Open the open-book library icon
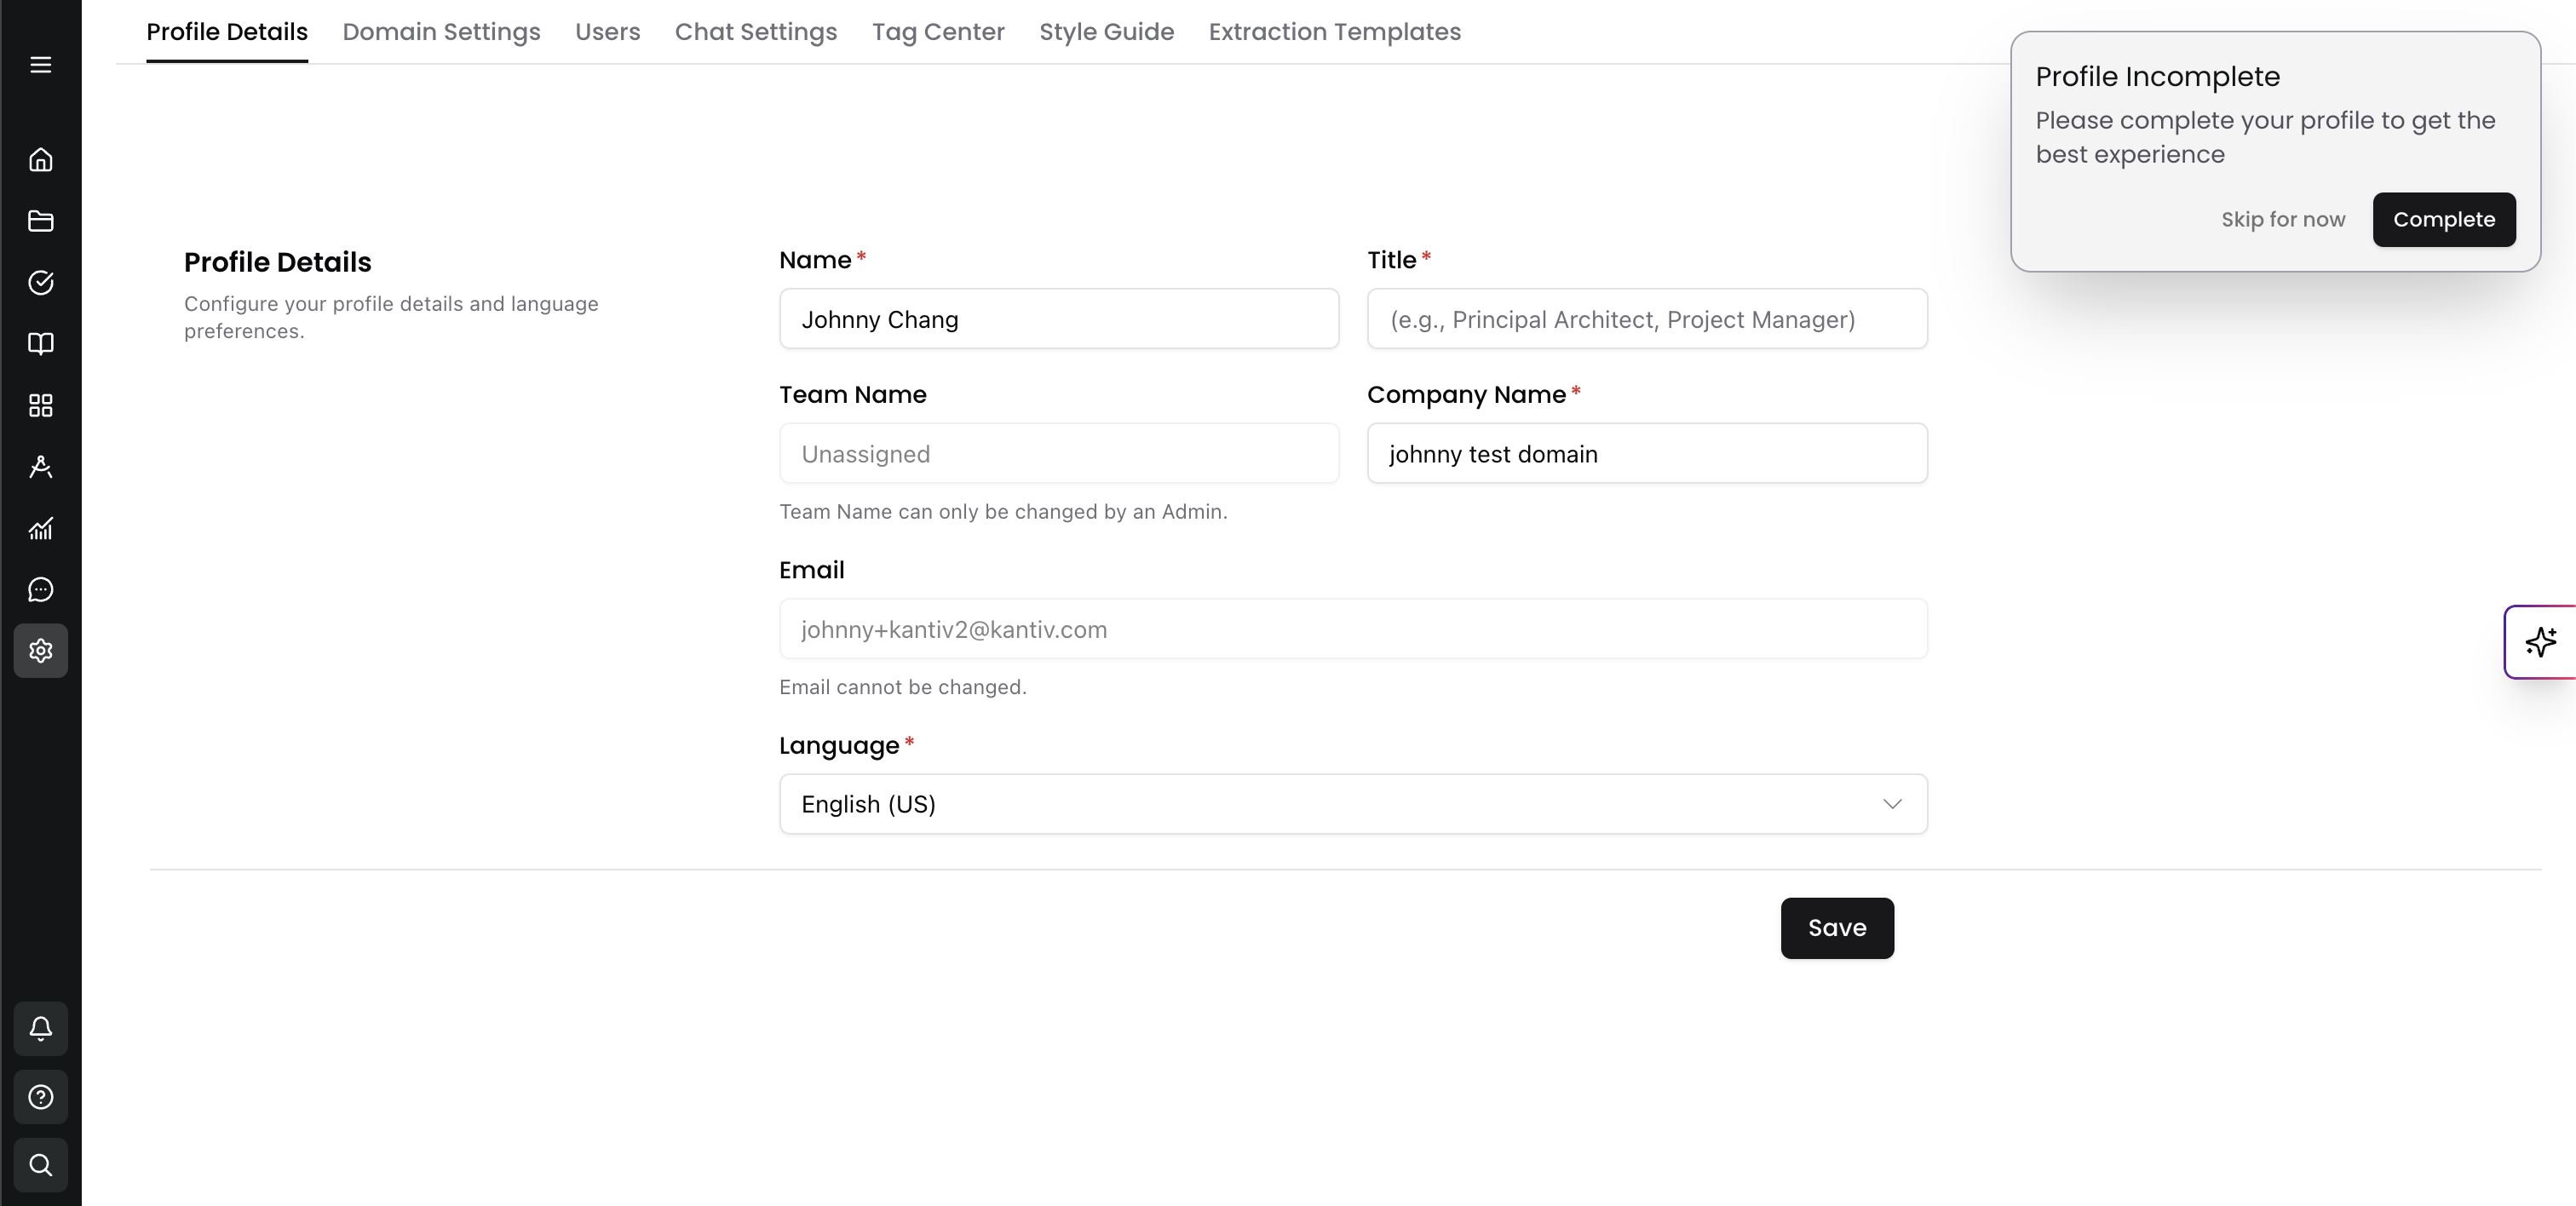The height and width of the screenshot is (1206, 2576). (40, 344)
